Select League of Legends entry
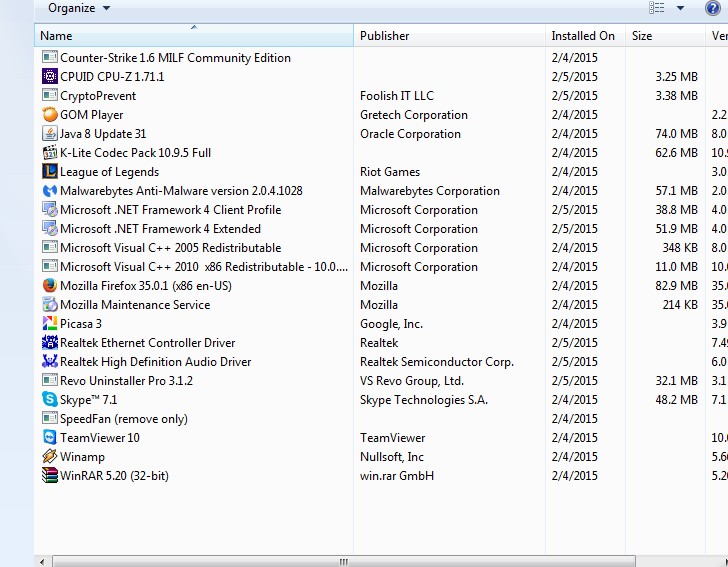Viewport: 728px width, 567px height. pyautogui.click(x=109, y=172)
